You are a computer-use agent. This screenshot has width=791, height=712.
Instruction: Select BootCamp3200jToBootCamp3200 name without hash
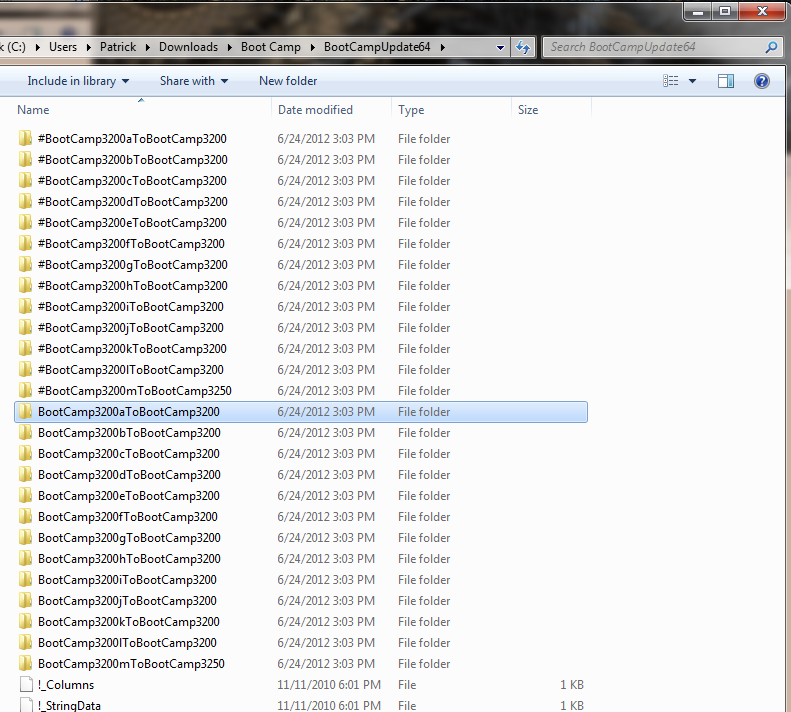(127, 601)
